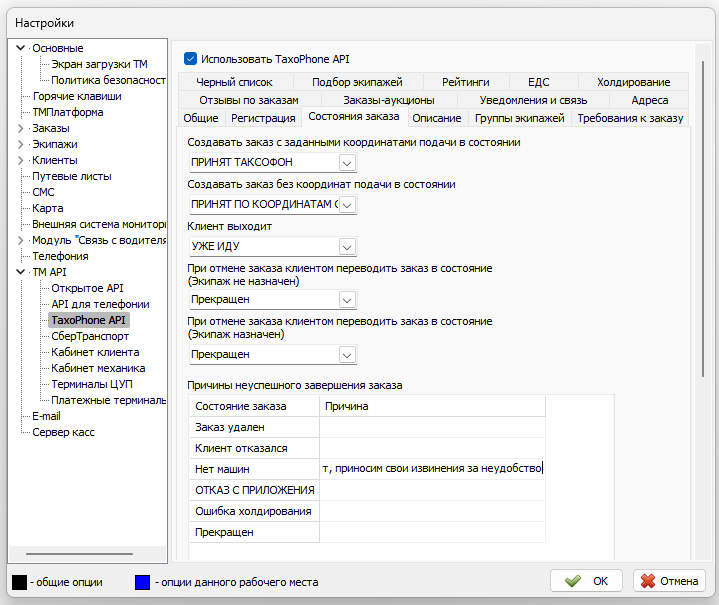Select API для телефонии tree item
The image size is (719, 605).
pyautogui.click(x=100, y=304)
